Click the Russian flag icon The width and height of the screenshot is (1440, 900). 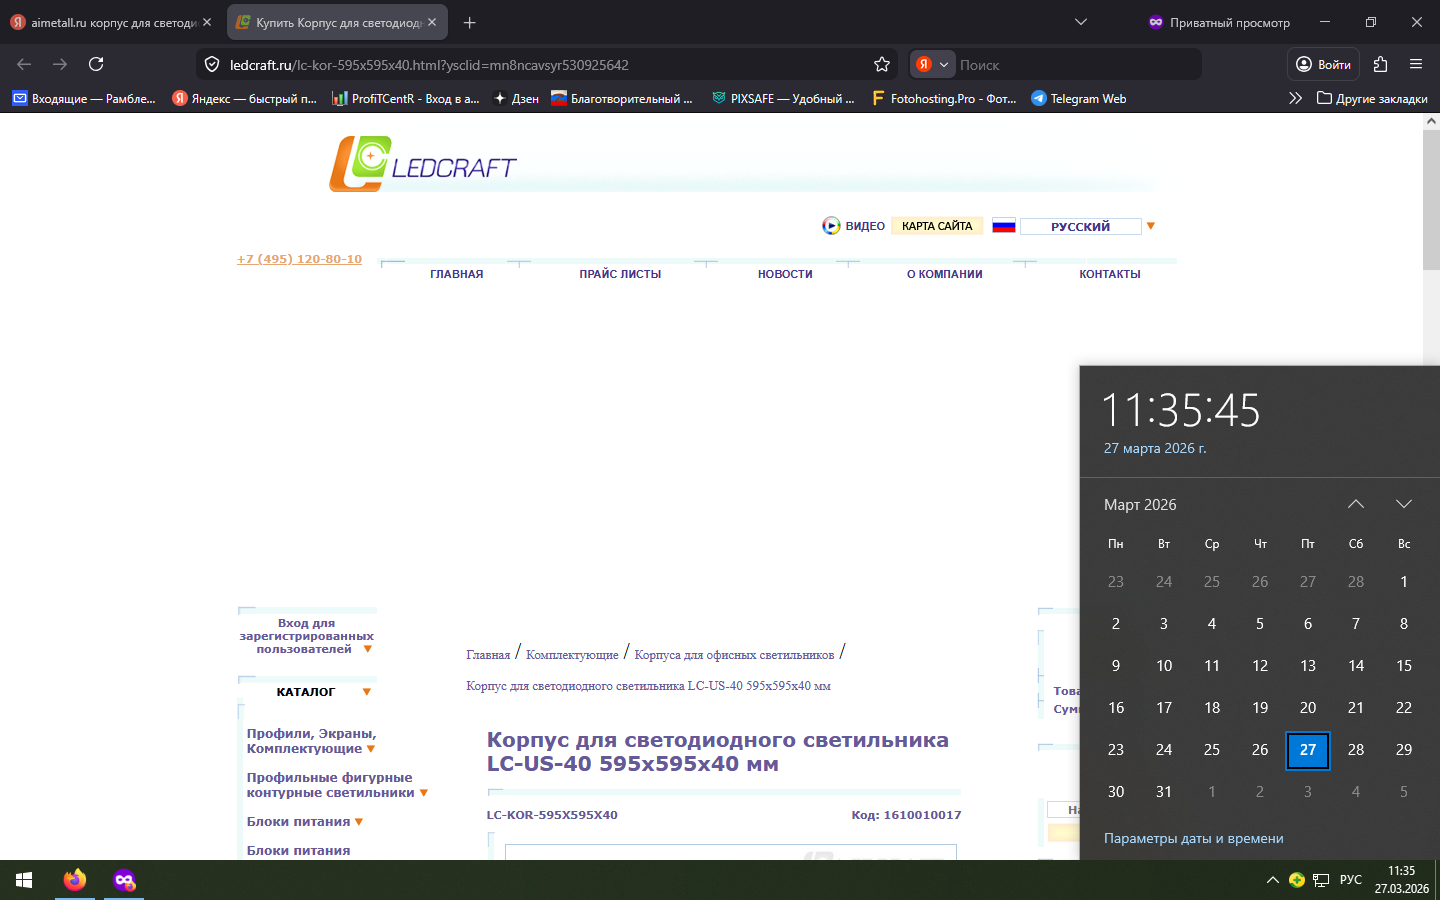pos(1004,226)
